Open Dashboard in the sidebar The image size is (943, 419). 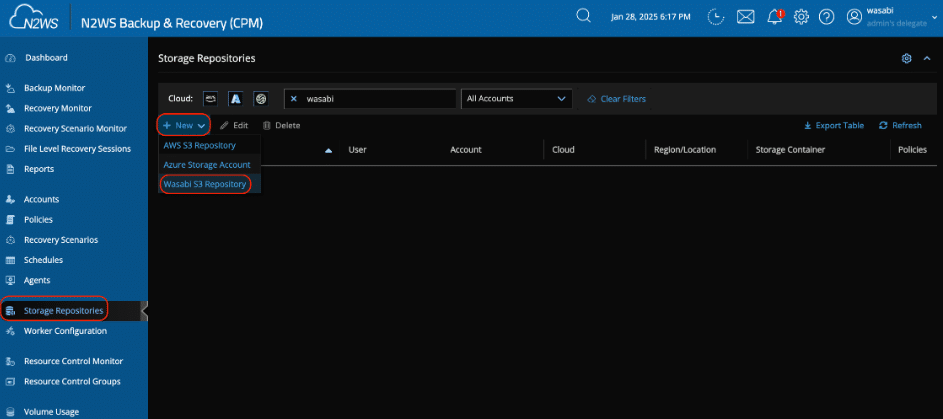click(46, 58)
